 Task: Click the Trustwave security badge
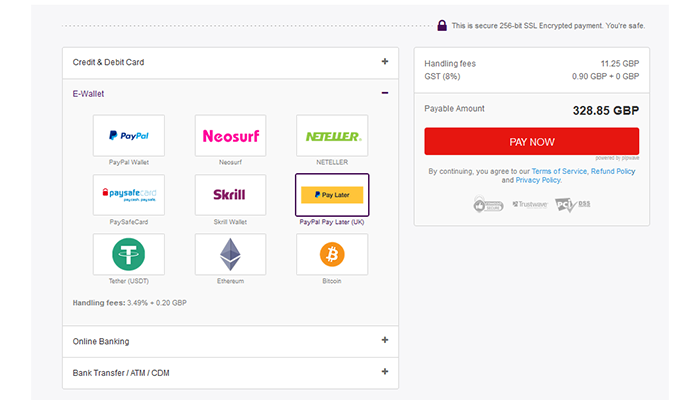coord(531,204)
